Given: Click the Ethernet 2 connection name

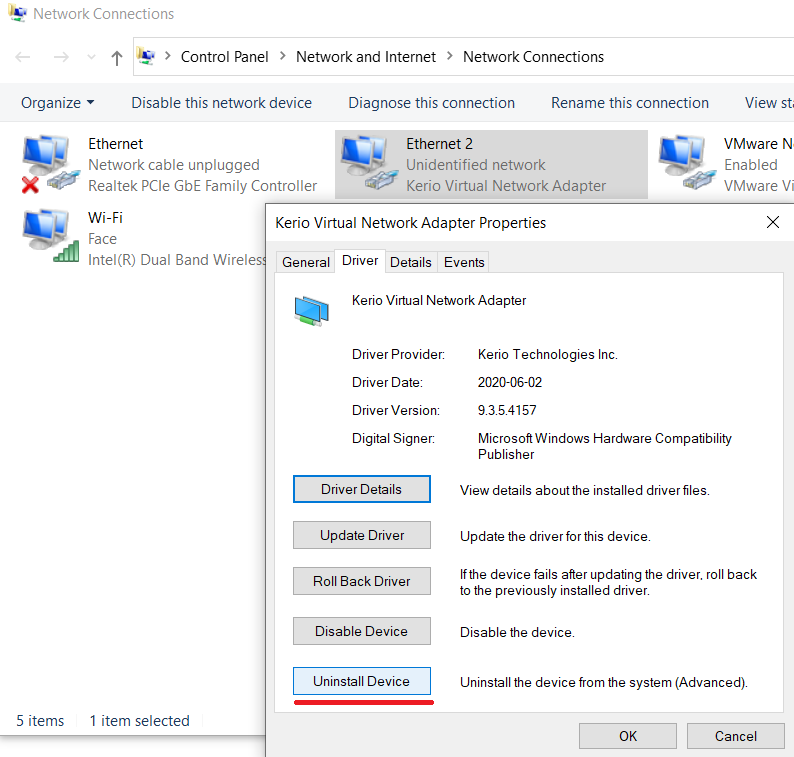Looking at the screenshot, I should coord(439,144).
